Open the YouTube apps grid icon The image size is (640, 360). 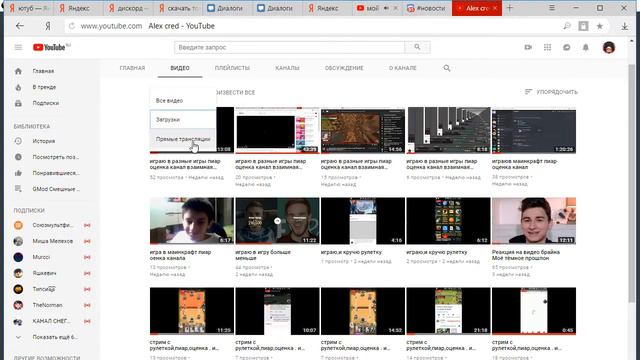point(547,47)
